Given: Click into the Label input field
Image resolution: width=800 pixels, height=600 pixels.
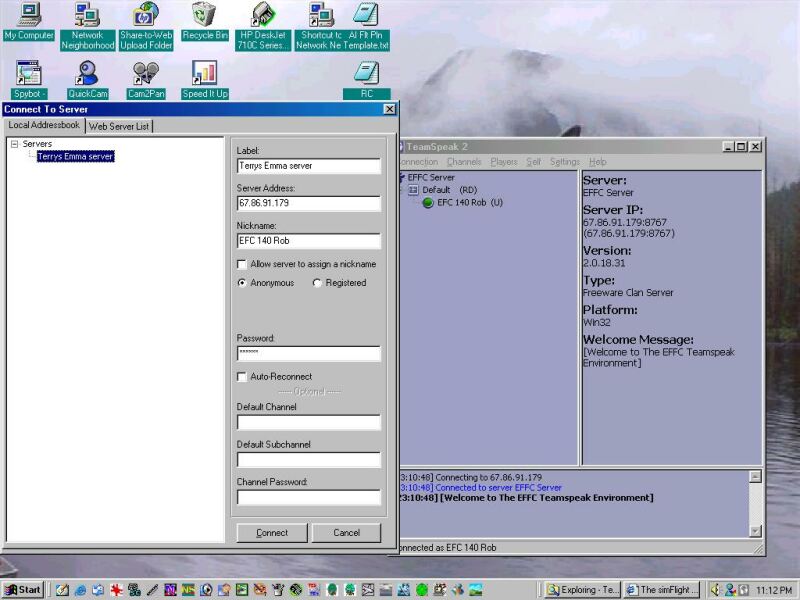Looking at the screenshot, I should tap(309, 166).
